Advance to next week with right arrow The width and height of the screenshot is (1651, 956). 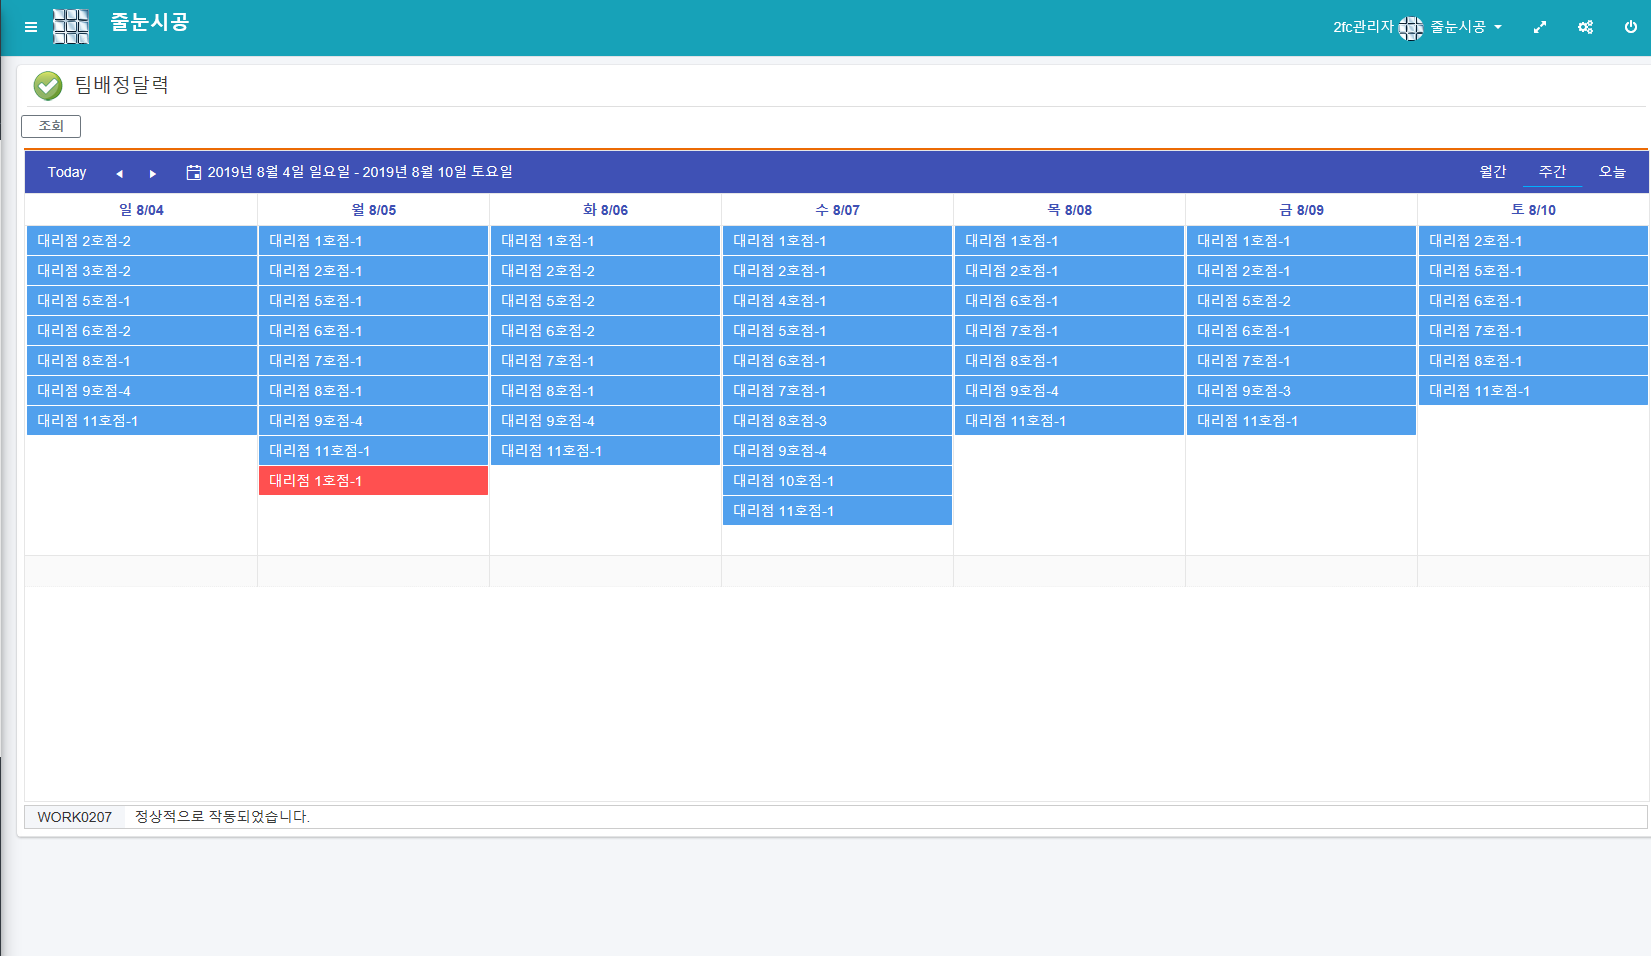point(153,173)
